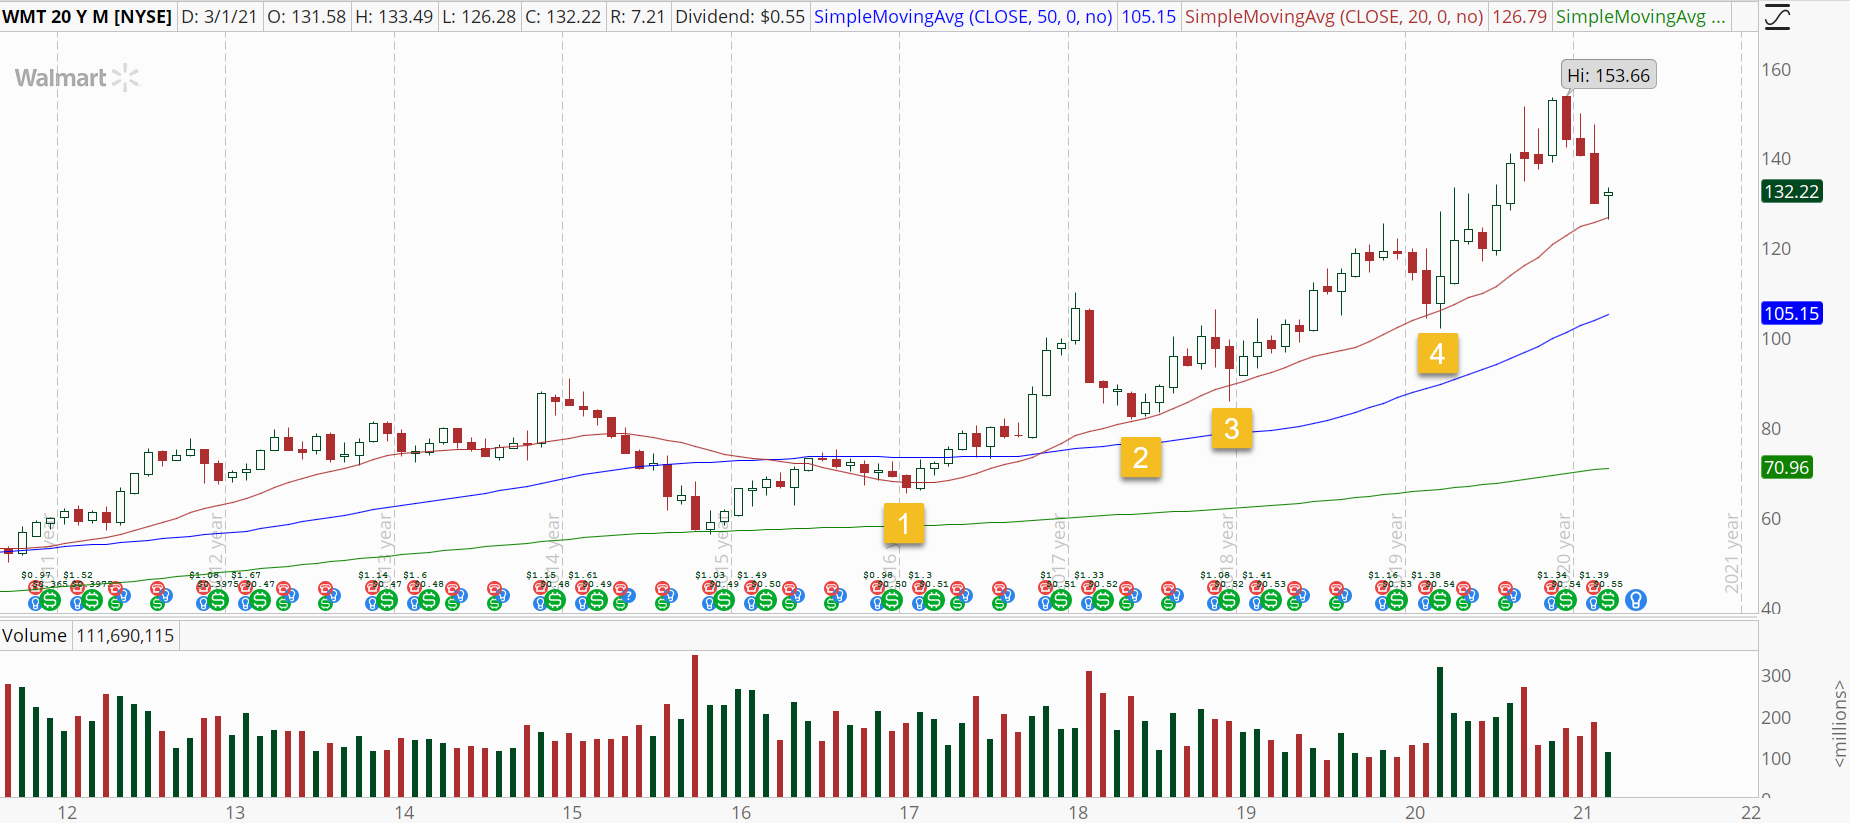1850x823 pixels.
Task: Click the $1.39 earnings label
Action: tap(1594, 575)
